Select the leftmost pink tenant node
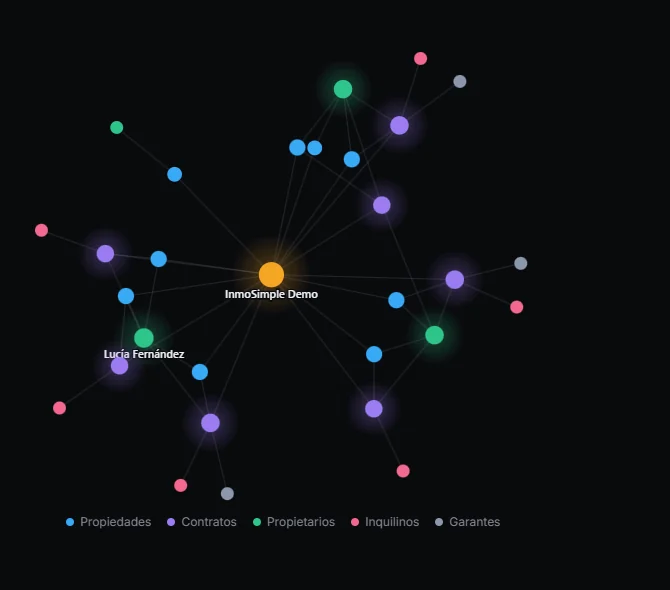This screenshot has width=670, height=590. tap(41, 230)
